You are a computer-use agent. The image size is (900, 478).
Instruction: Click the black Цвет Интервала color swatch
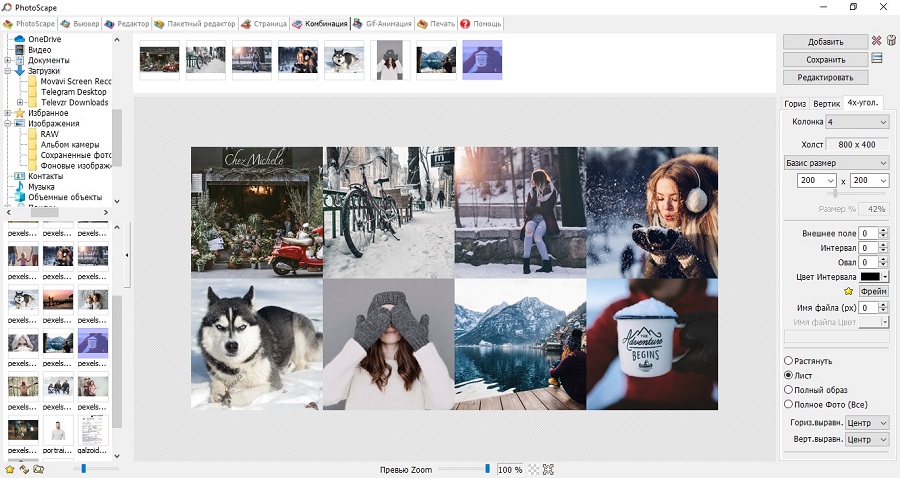(x=870, y=277)
